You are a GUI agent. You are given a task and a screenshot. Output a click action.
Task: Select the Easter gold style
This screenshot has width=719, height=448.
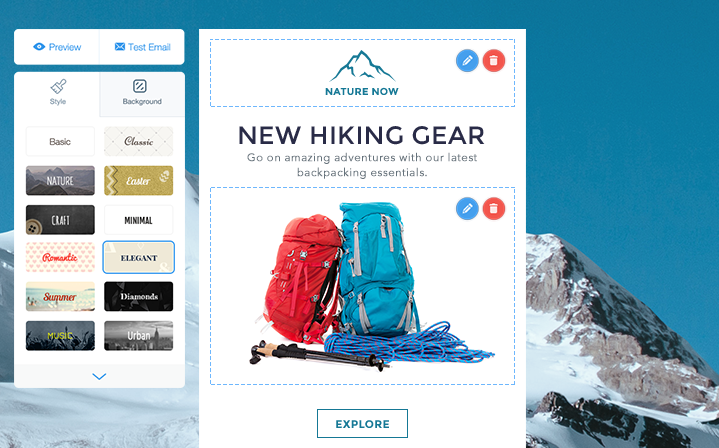138,181
